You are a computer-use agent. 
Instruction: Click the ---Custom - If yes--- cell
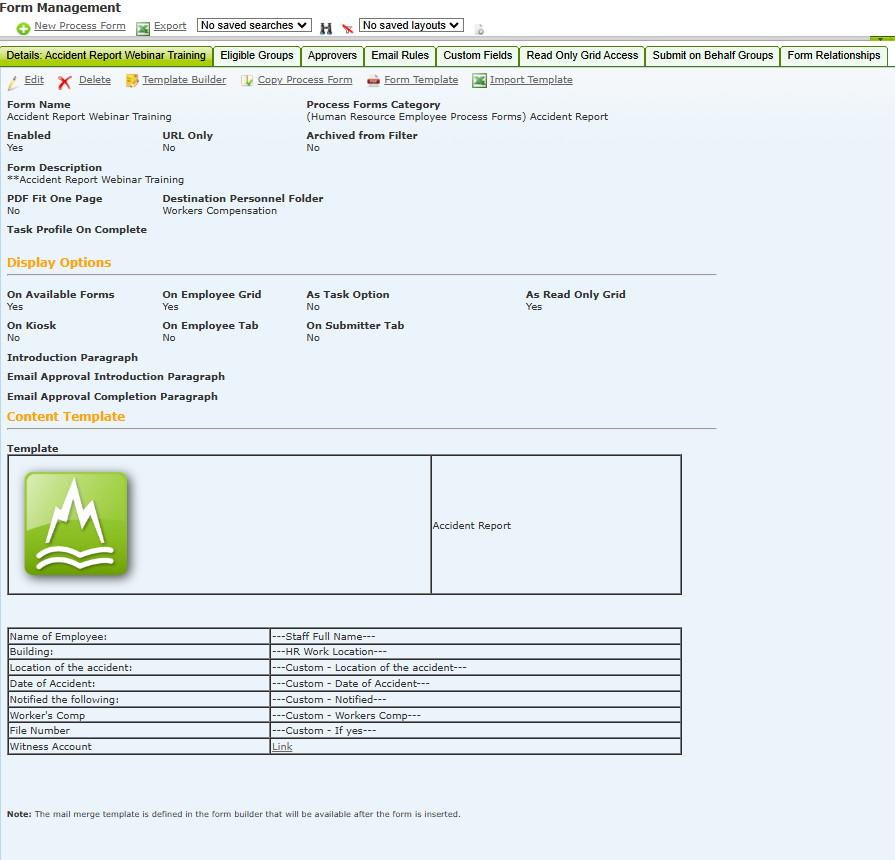click(475, 730)
